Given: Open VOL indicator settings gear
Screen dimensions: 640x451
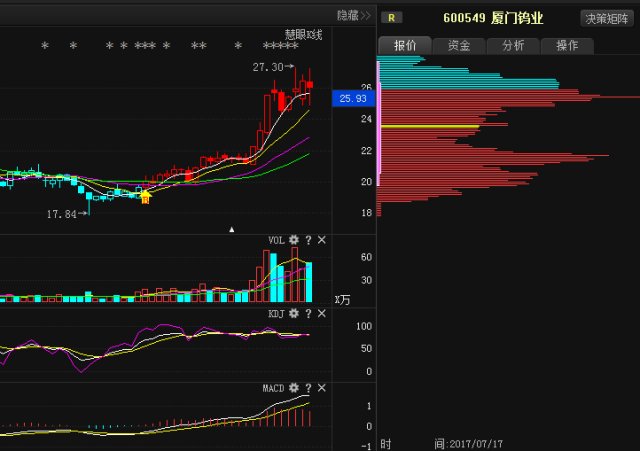Looking at the screenshot, I should [294, 240].
